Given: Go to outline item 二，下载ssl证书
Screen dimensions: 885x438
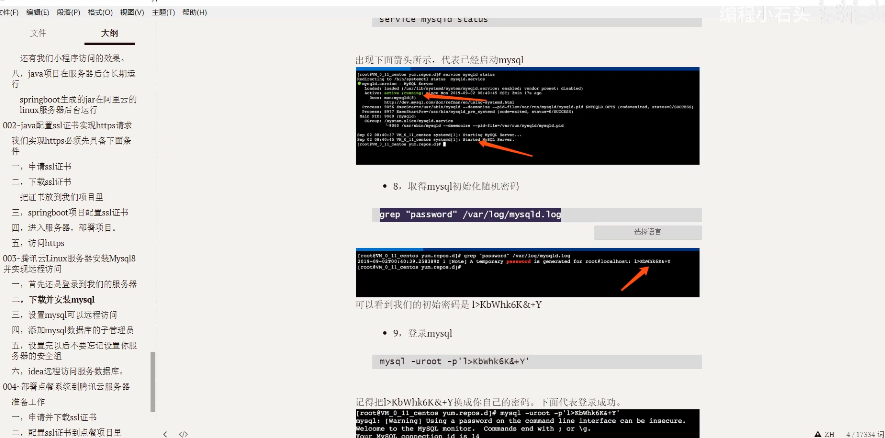Looking at the screenshot, I should tap(41, 182).
